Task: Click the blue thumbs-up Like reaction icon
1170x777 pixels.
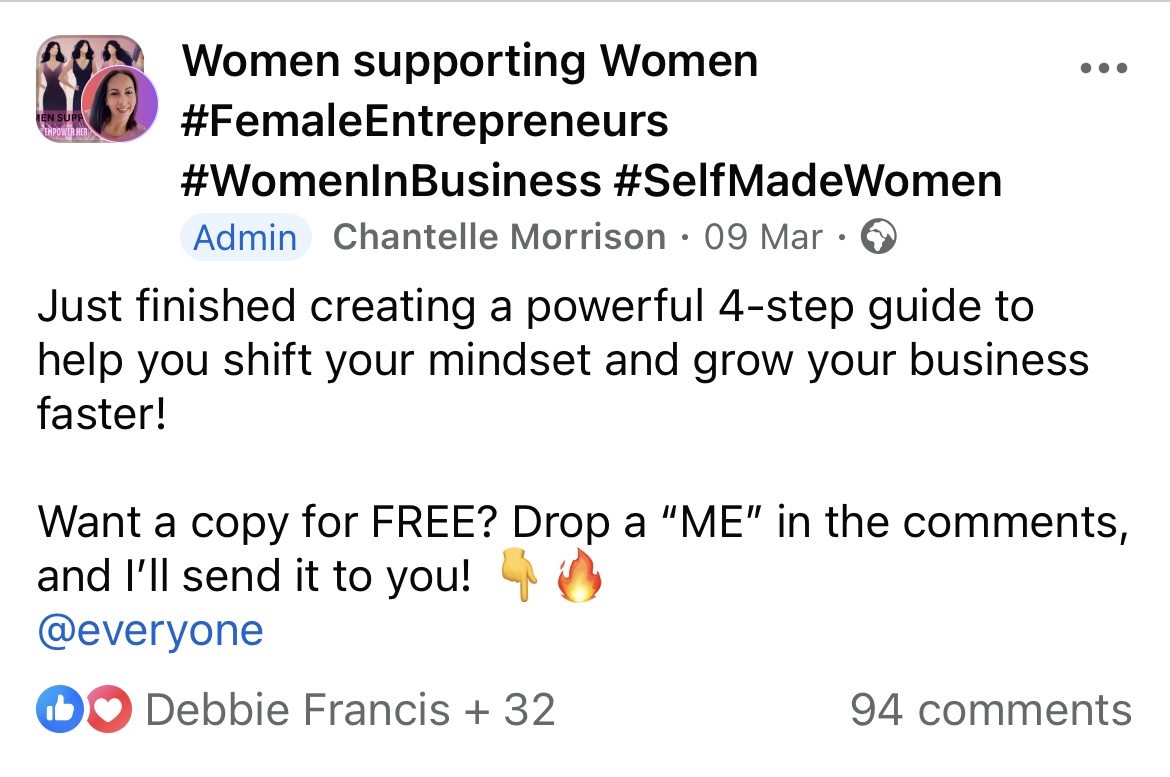Action: (x=54, y=710)
